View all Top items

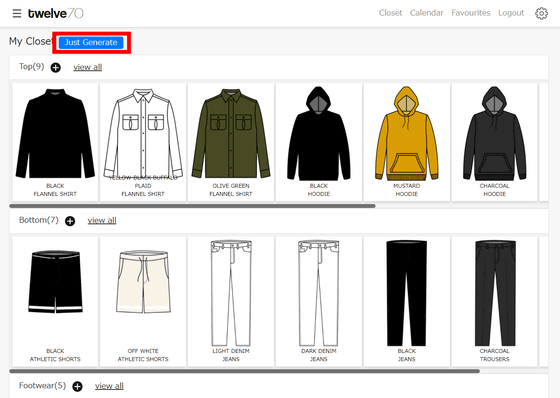(x=88, y=67)
